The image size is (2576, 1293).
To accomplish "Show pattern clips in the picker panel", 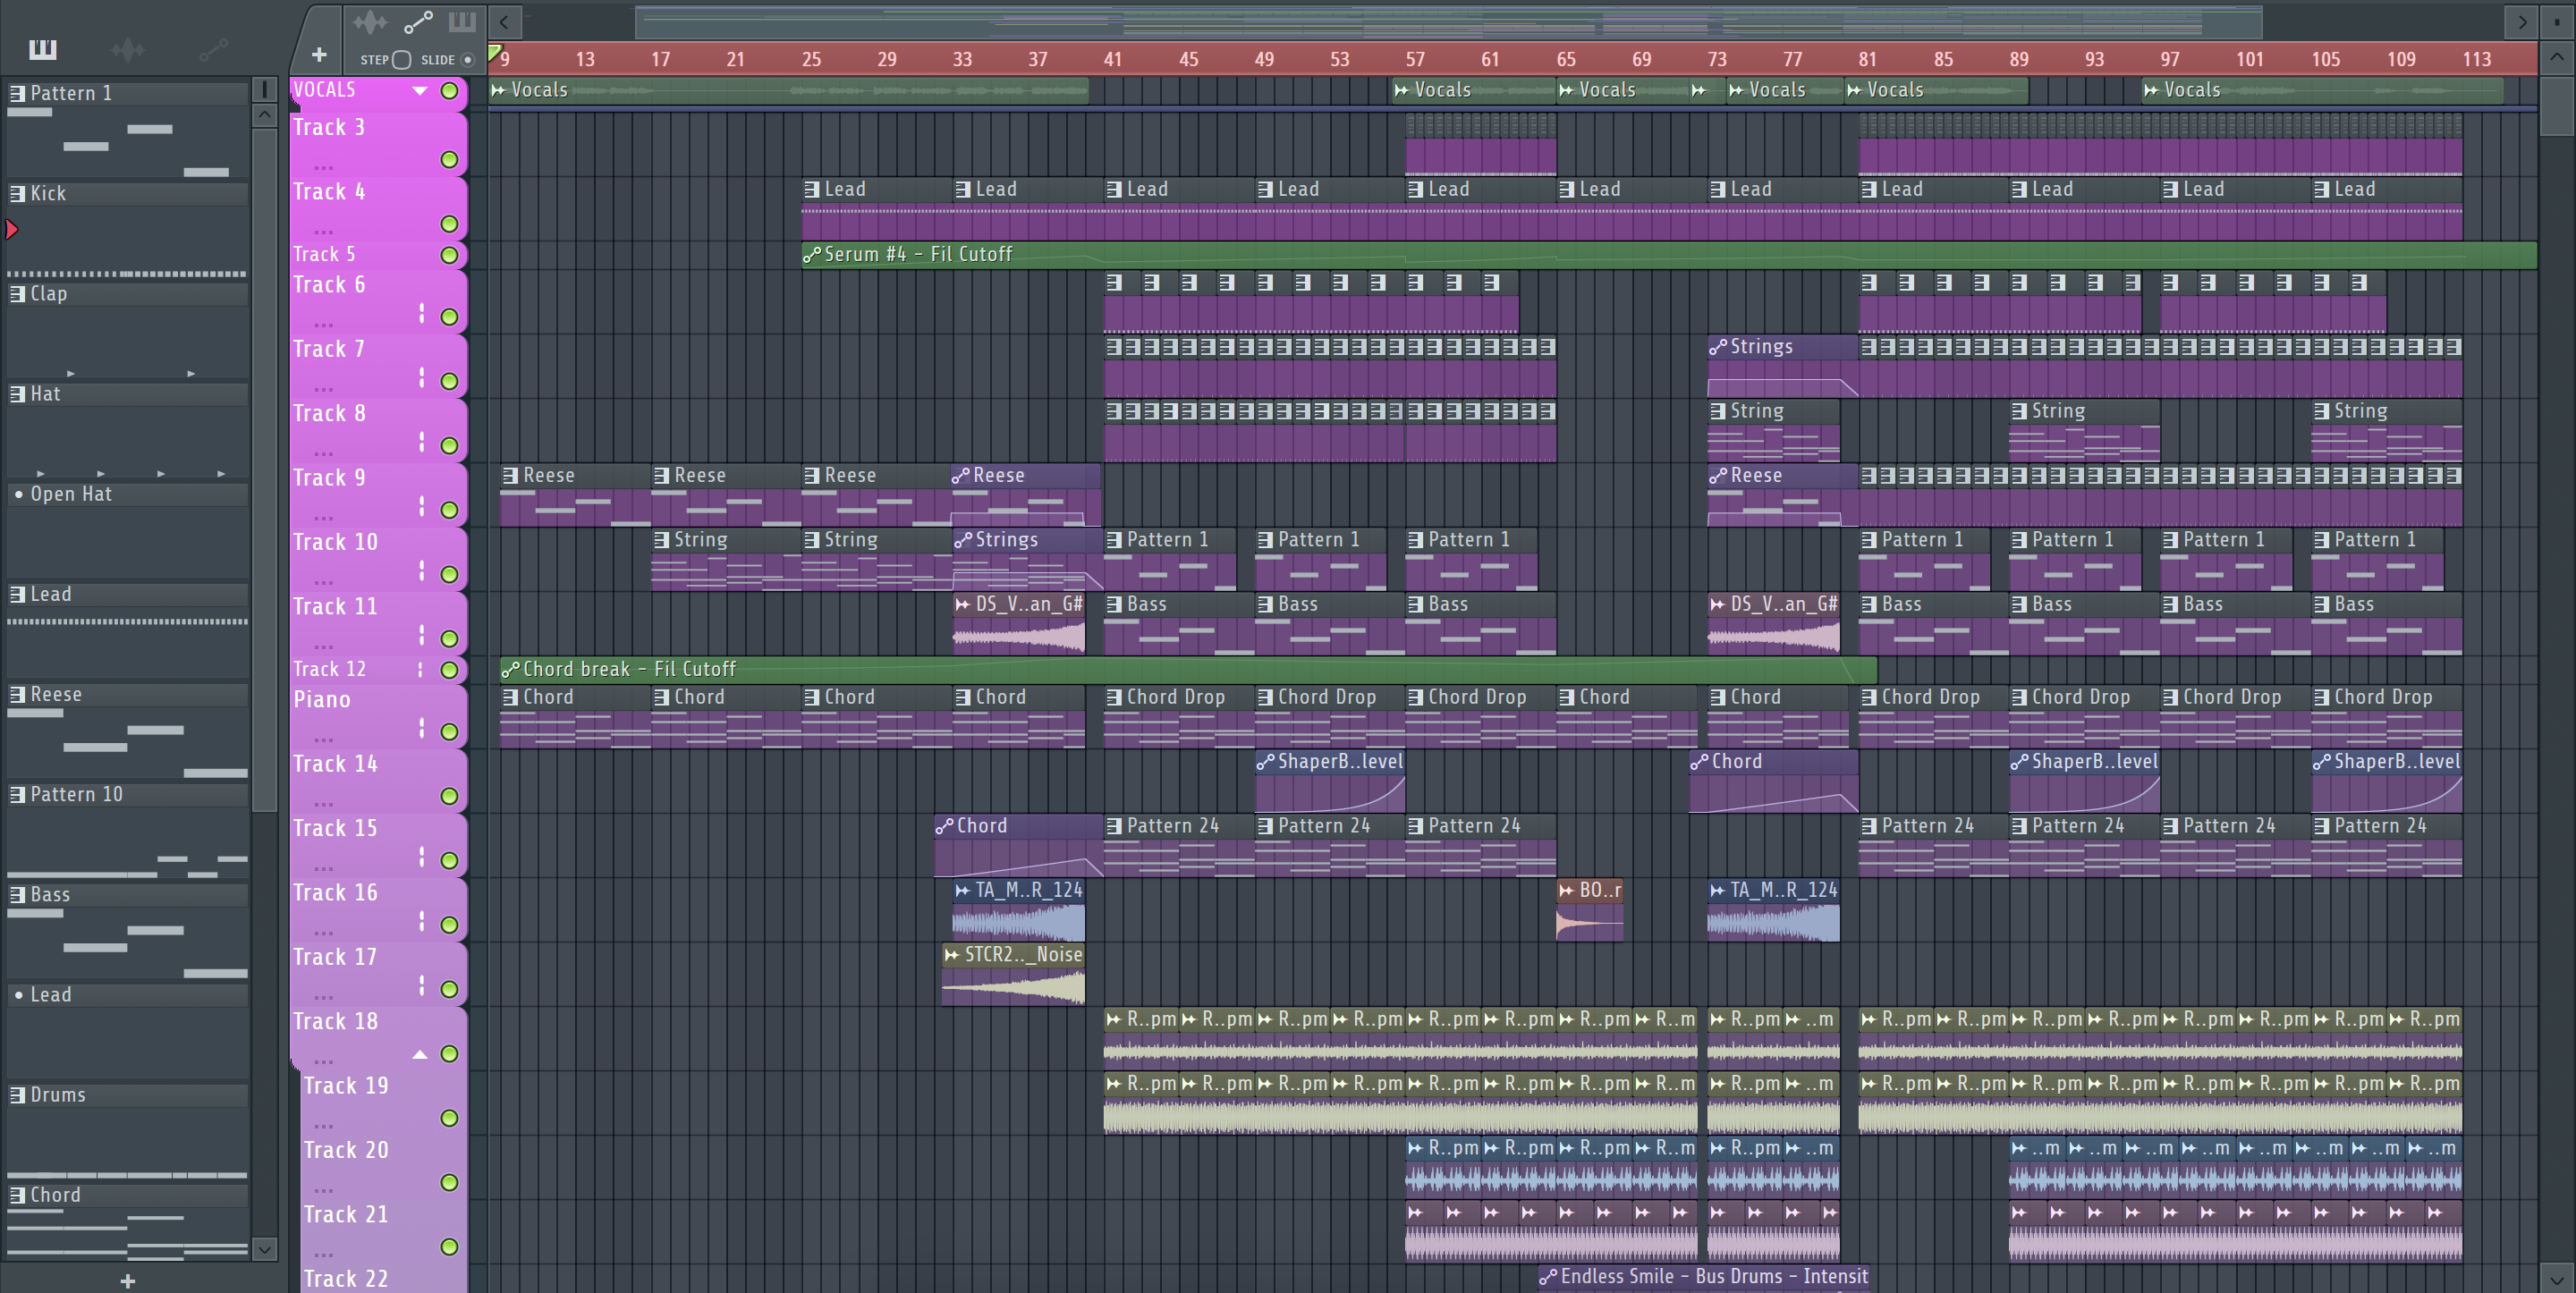I will 43,49.
